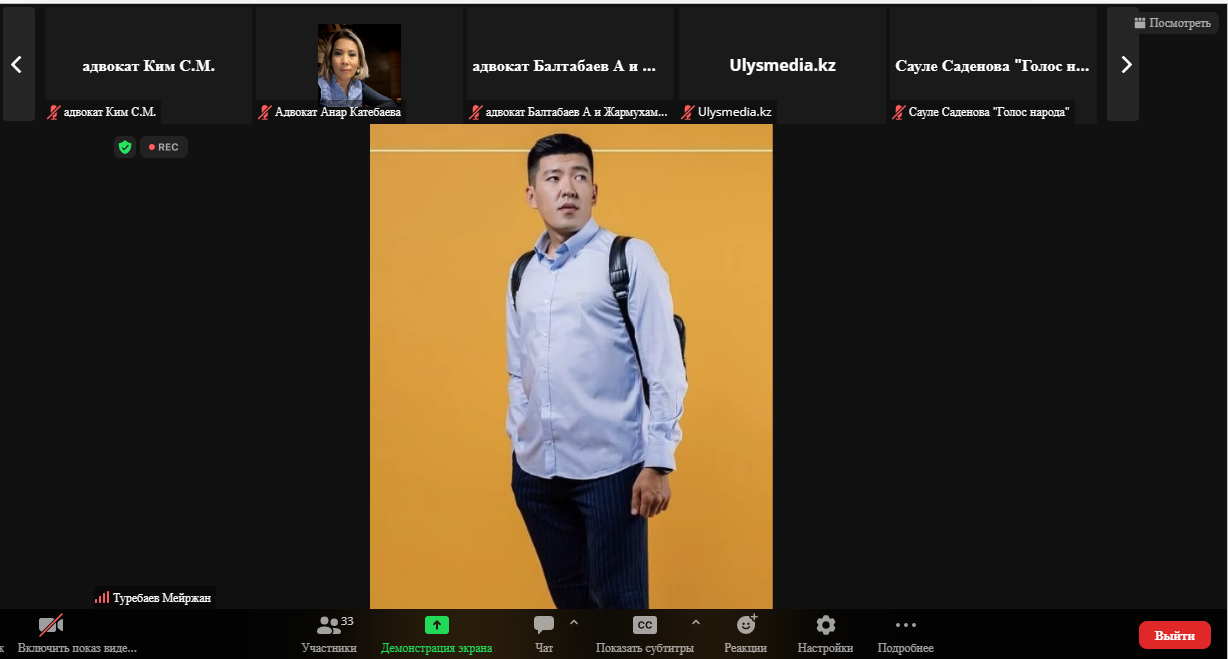The image size is (1228, 659).
Task: Click the REC recording indicator
Action: click(164, 147)
